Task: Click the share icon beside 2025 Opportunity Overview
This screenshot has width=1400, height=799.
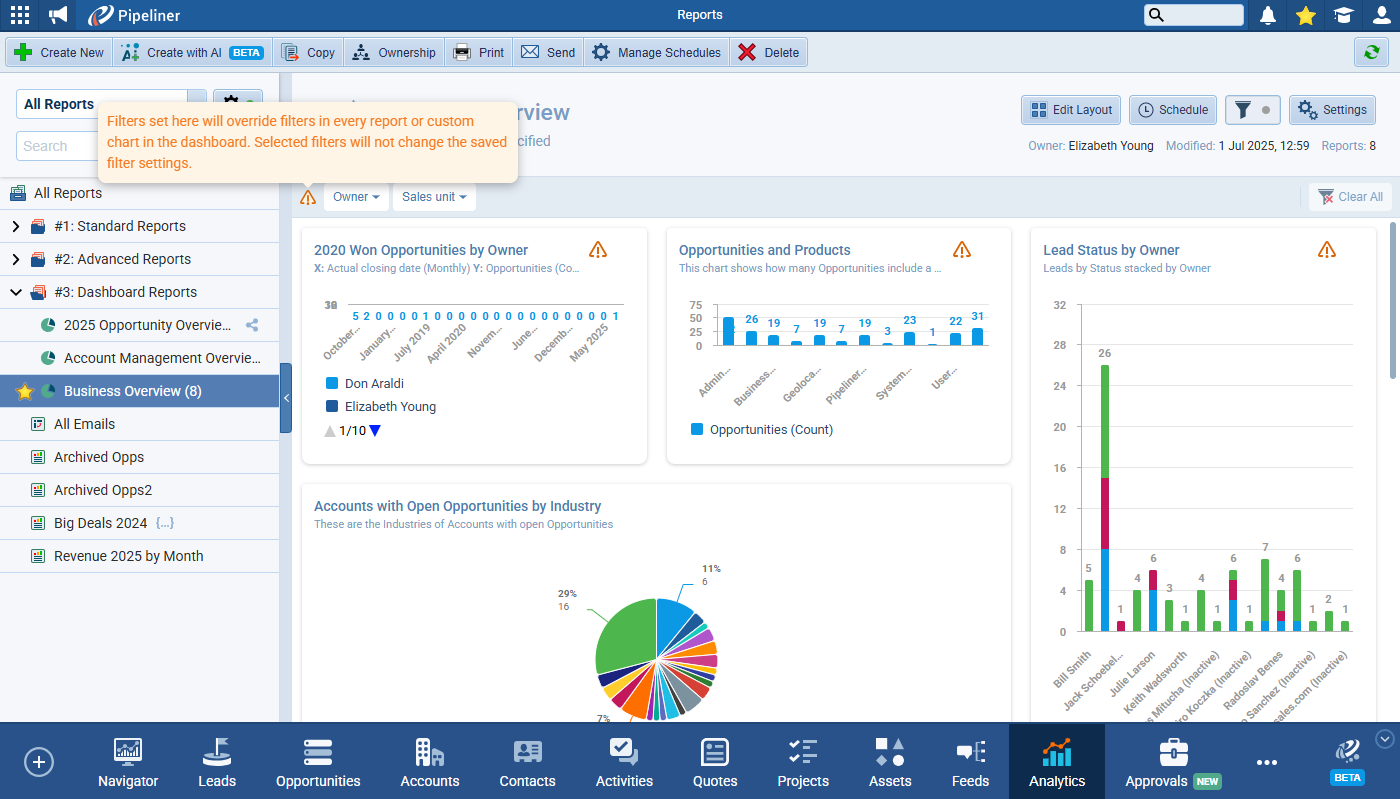Action: point(252,325)
